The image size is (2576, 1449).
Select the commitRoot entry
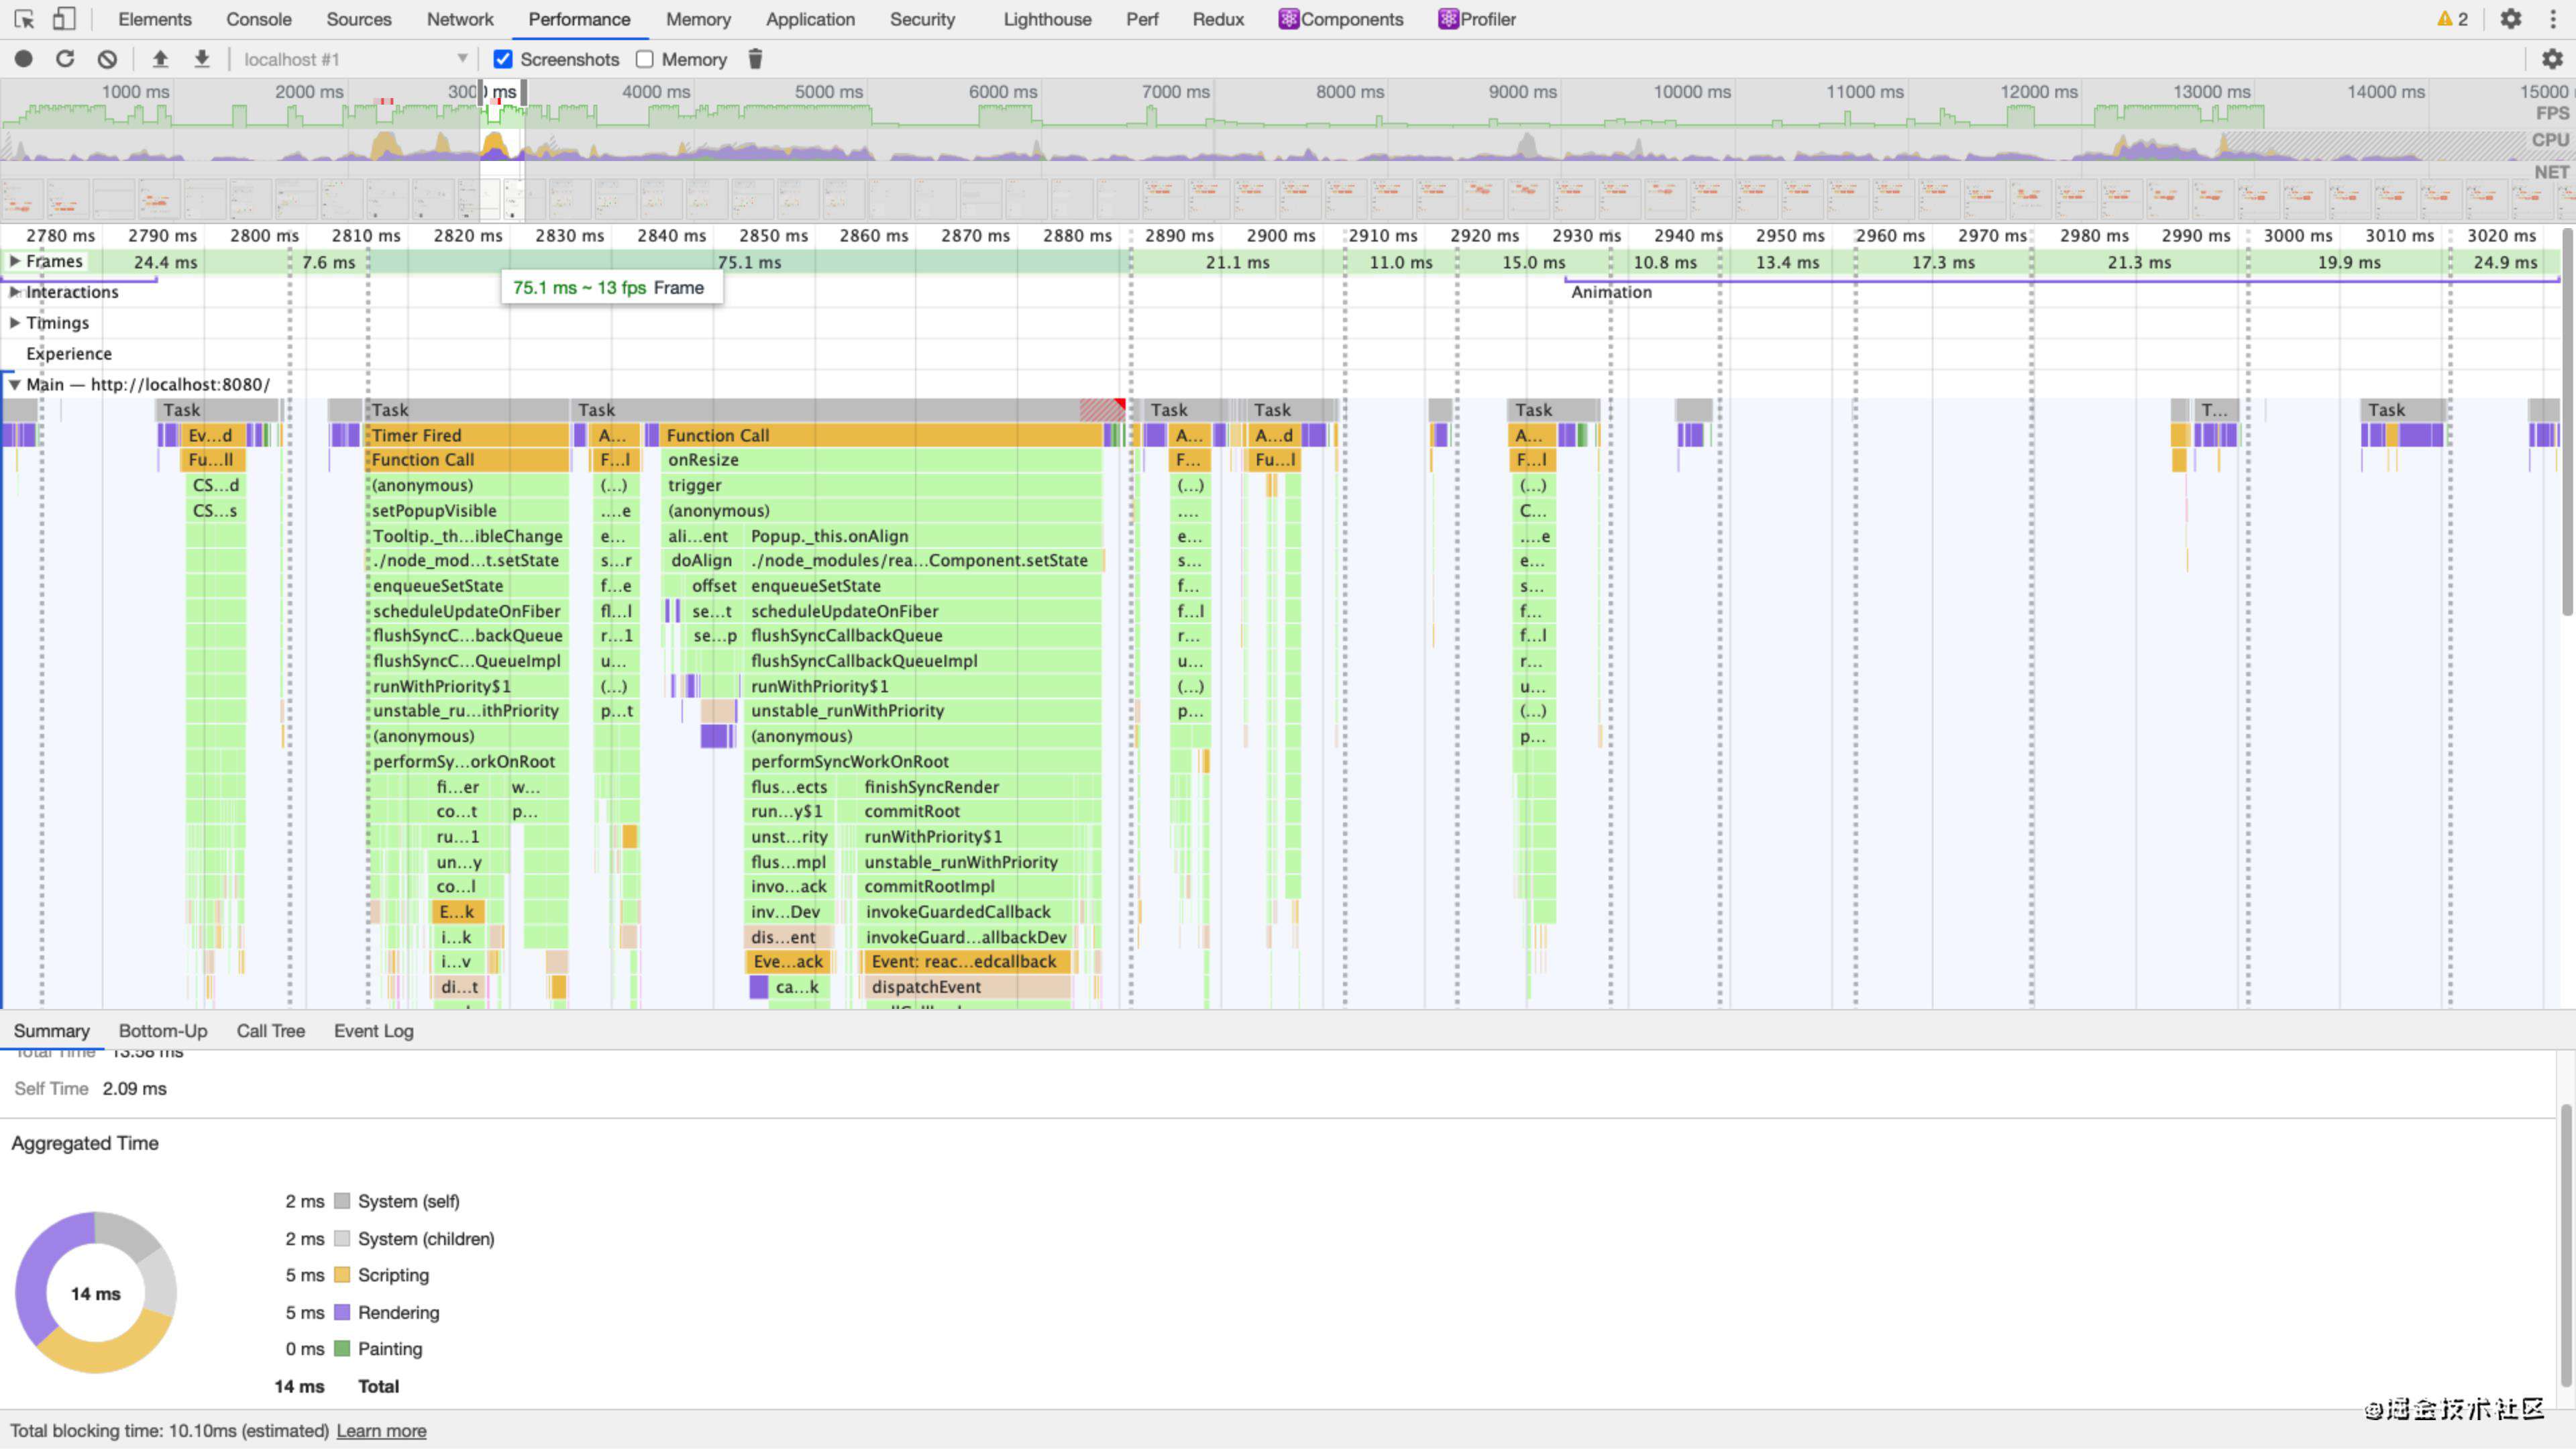coord(980,811)
